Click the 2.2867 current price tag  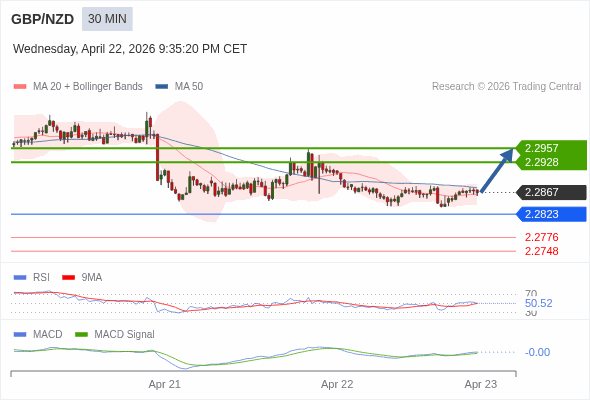tap(551, 192)
